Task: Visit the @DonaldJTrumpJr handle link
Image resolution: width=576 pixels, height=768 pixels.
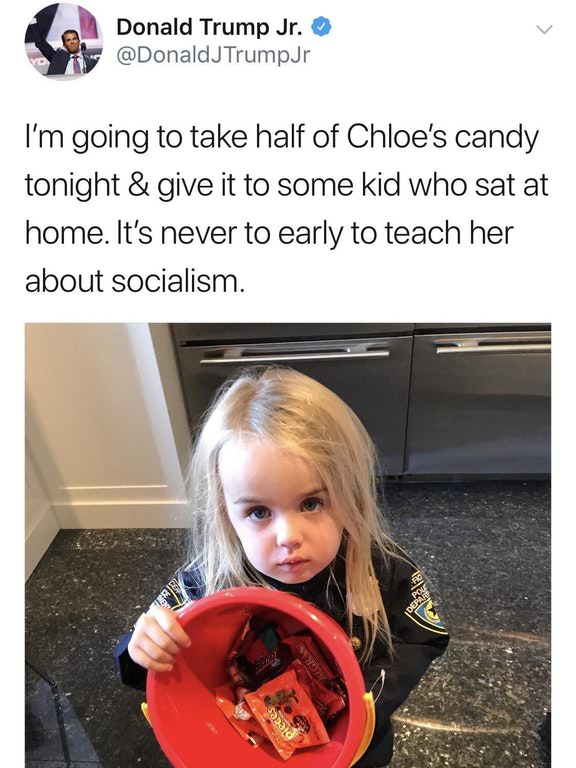Action: click(x=213, y=55)
